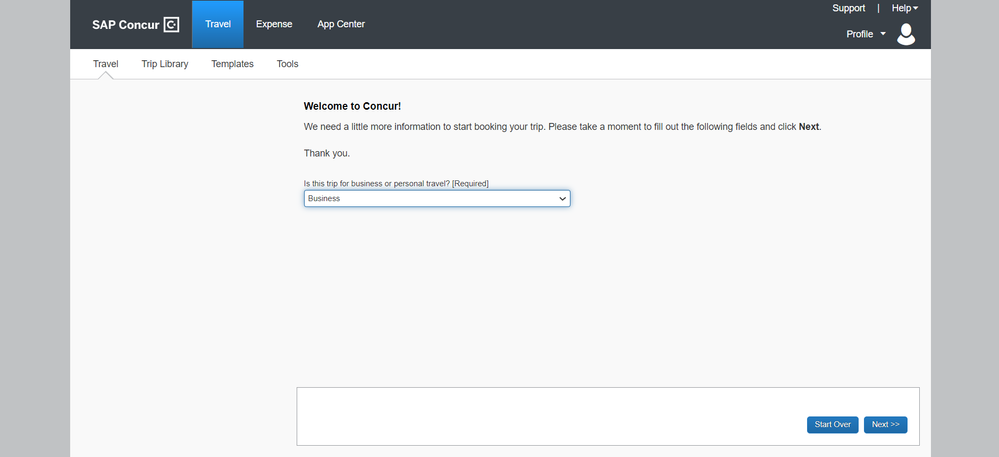
Task: Click the chevron on the Business select box
Action: pos(563,199)
